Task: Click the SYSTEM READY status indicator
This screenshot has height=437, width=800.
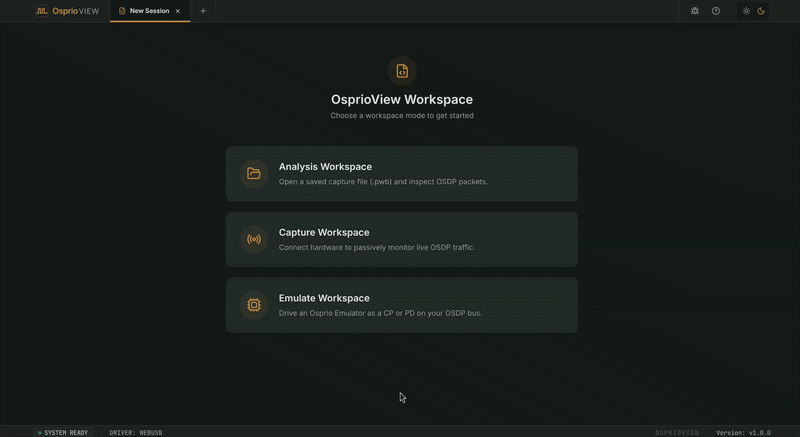Action: [x=63, y=432]
